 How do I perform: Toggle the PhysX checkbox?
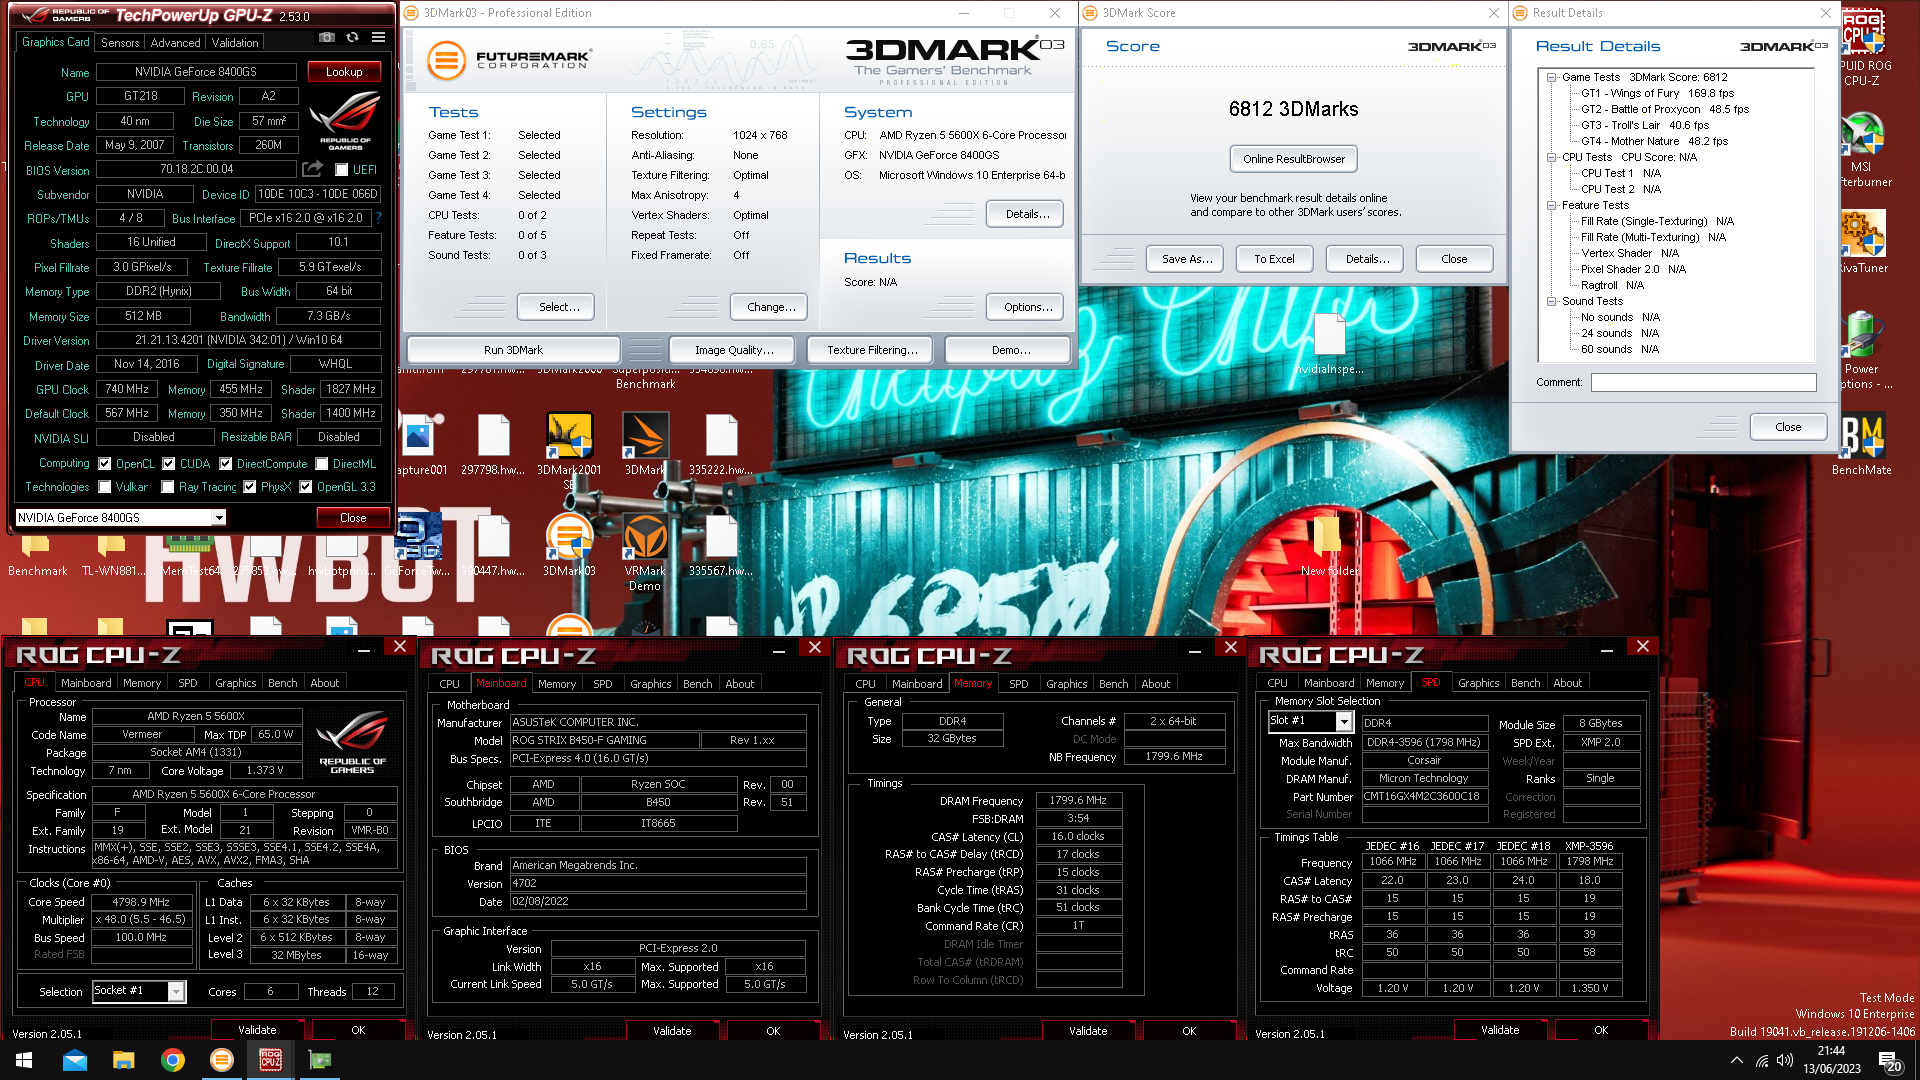coord(250,487)
